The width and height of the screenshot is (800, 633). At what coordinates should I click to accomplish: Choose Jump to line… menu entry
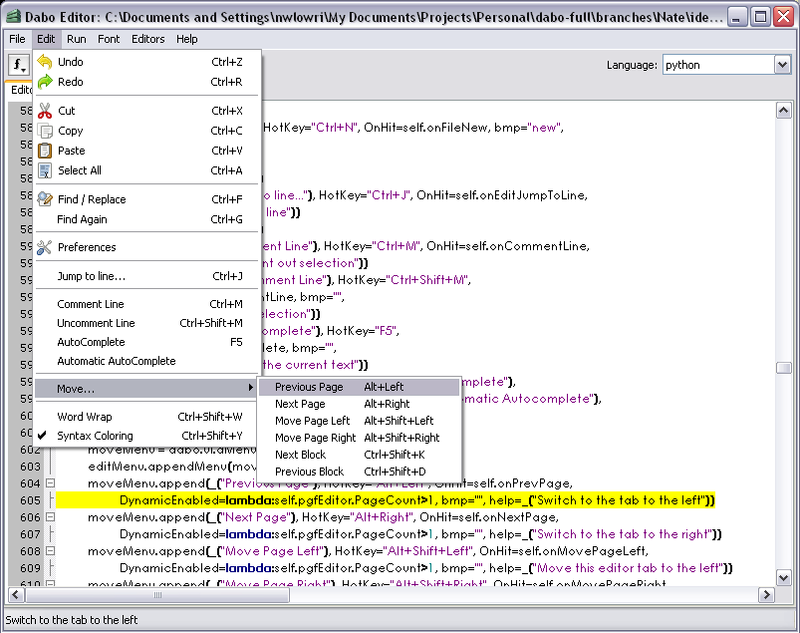click(91, 276)
